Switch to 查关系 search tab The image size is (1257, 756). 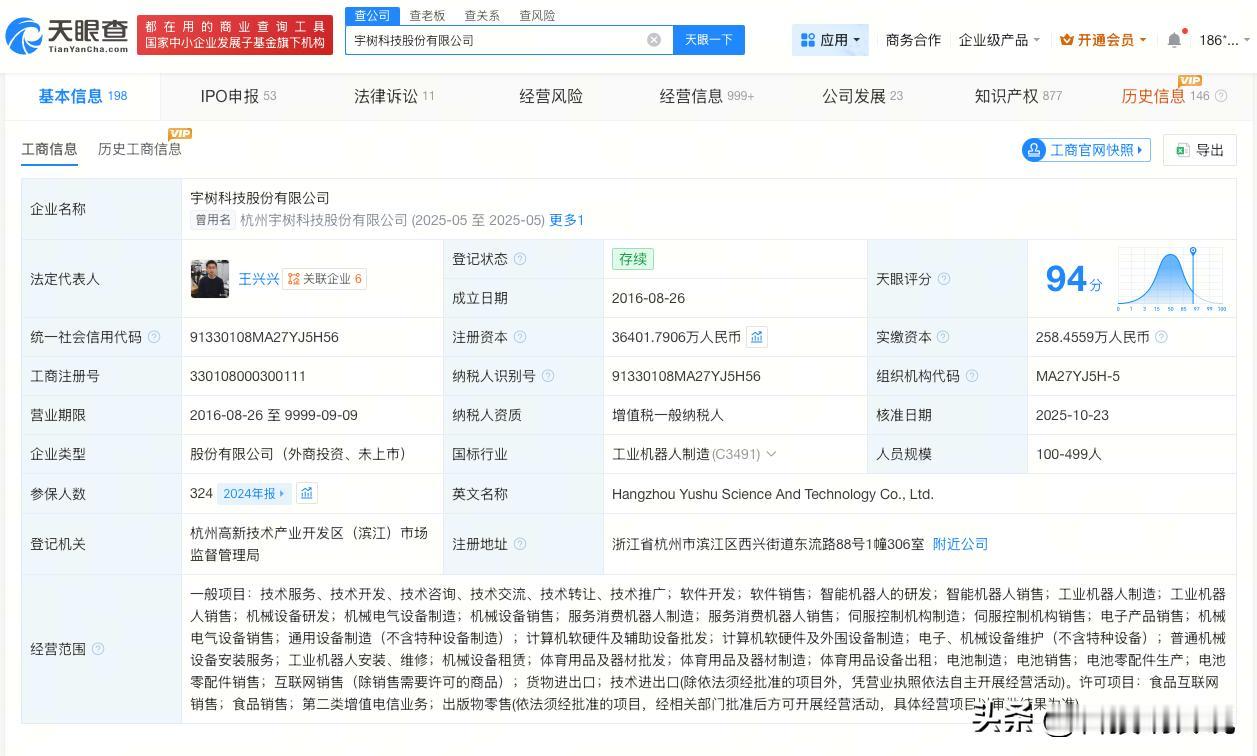(482, 16)
